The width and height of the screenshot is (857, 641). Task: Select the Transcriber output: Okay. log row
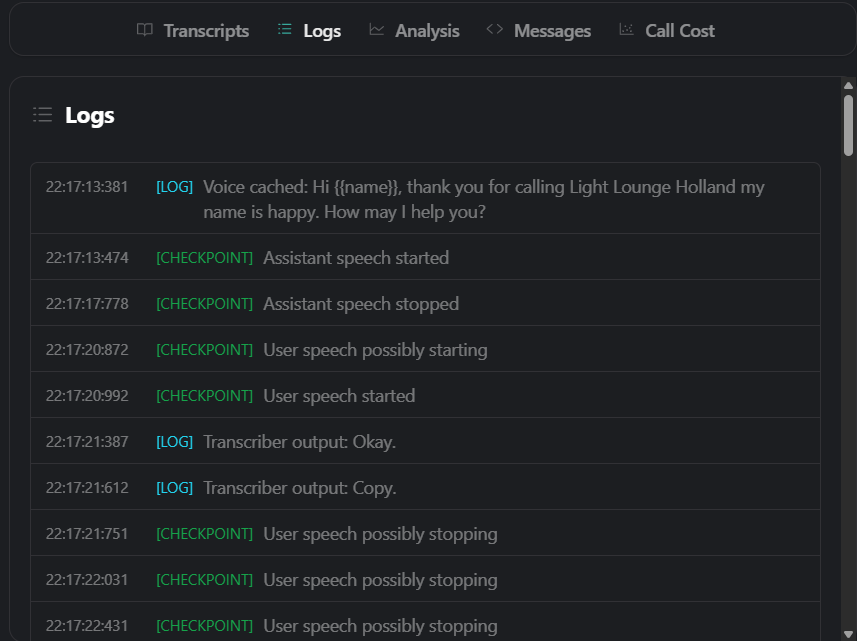click(x=425, y=441)
